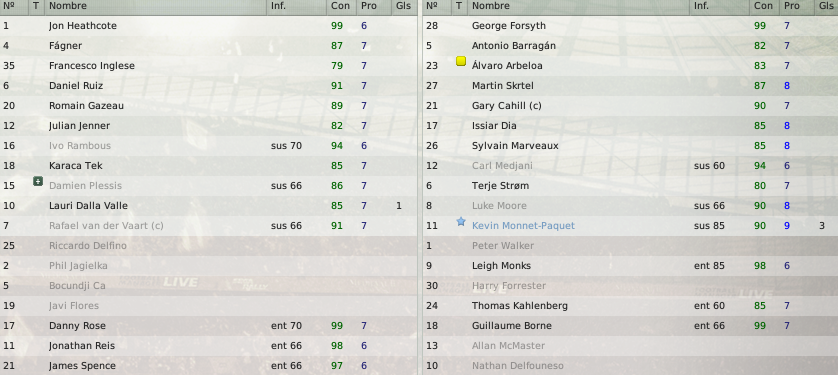
Task: Select Lauri Dalla Valle row
Action: coord(208,206)
